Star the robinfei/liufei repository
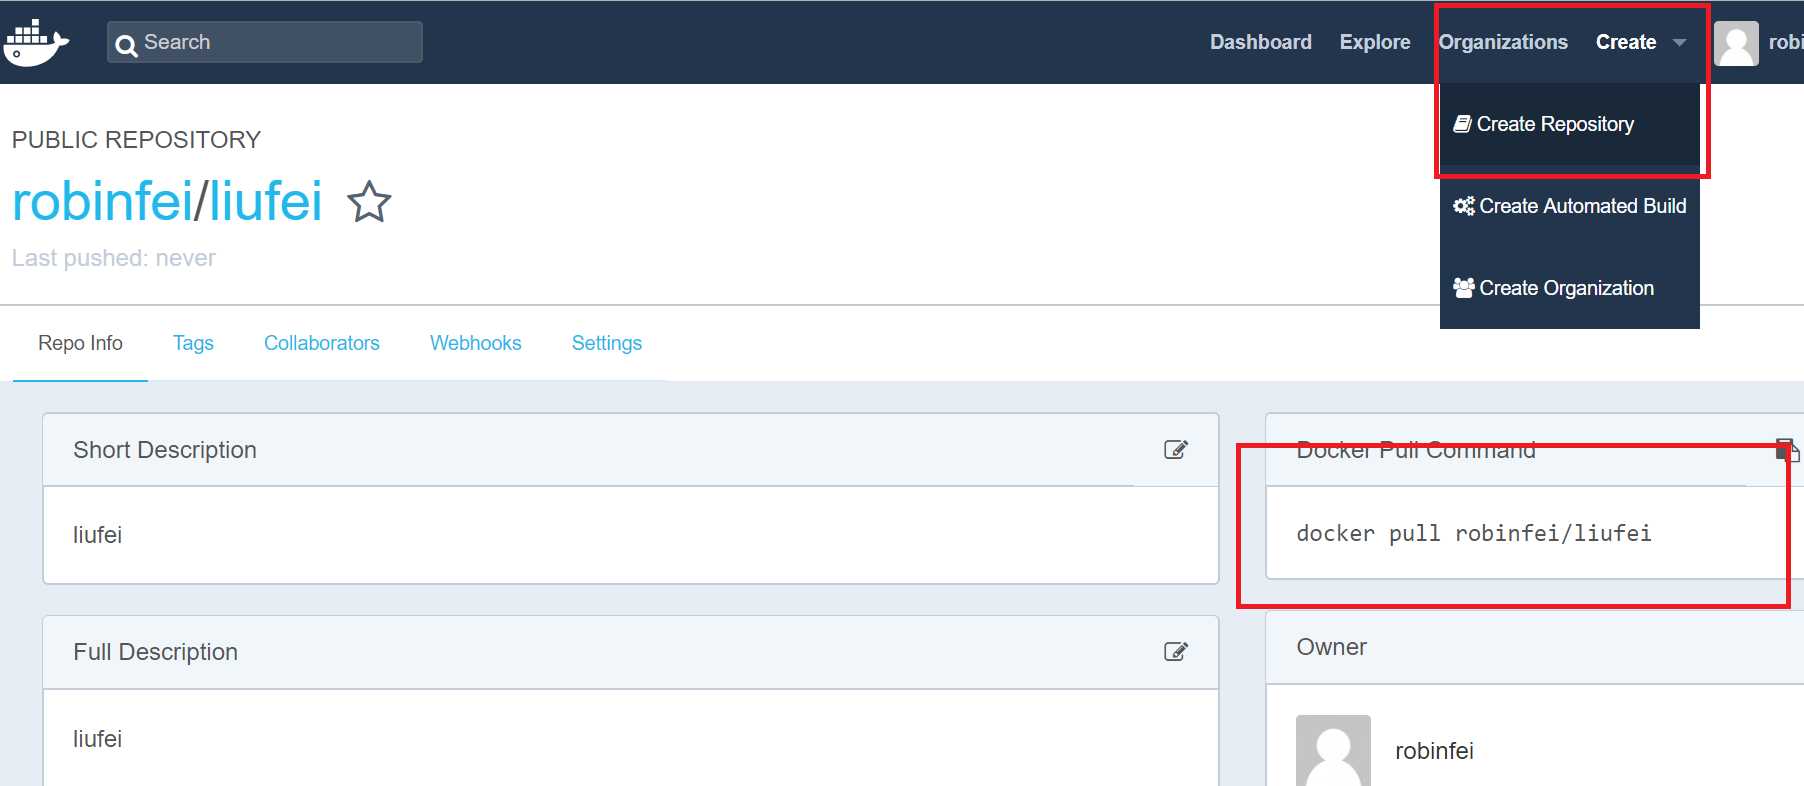The width and height of the screenshot is (1804, 786). point(369,201)
